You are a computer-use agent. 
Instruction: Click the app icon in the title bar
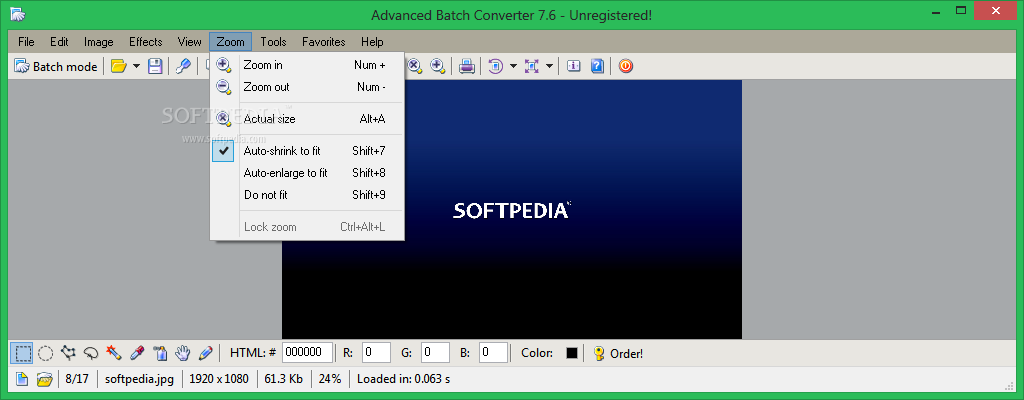(18, 14)
